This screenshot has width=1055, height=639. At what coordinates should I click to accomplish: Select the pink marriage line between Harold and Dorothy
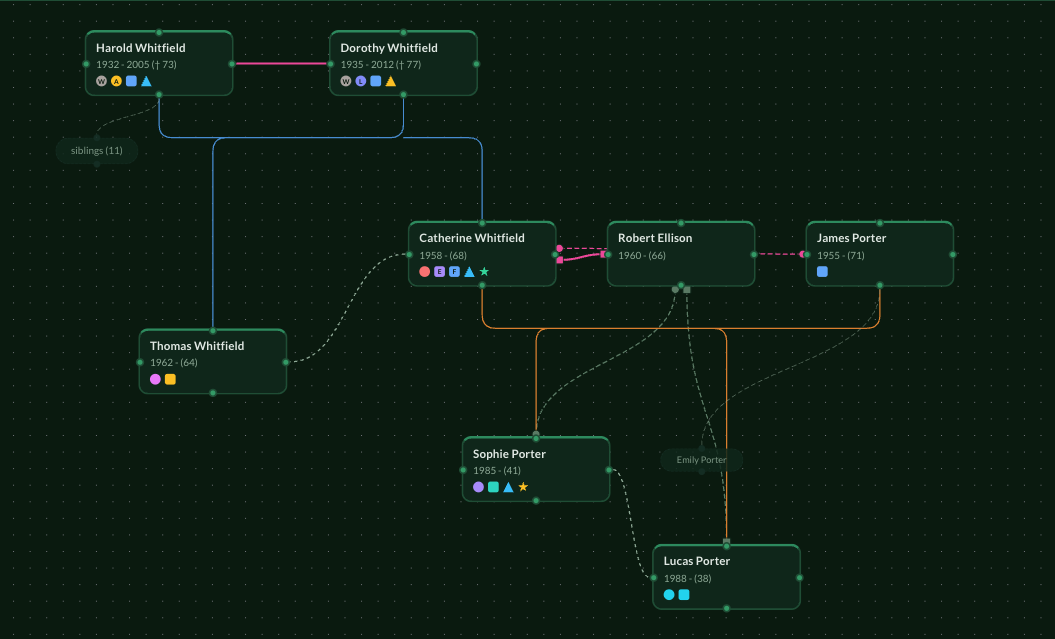pos(281,64)
